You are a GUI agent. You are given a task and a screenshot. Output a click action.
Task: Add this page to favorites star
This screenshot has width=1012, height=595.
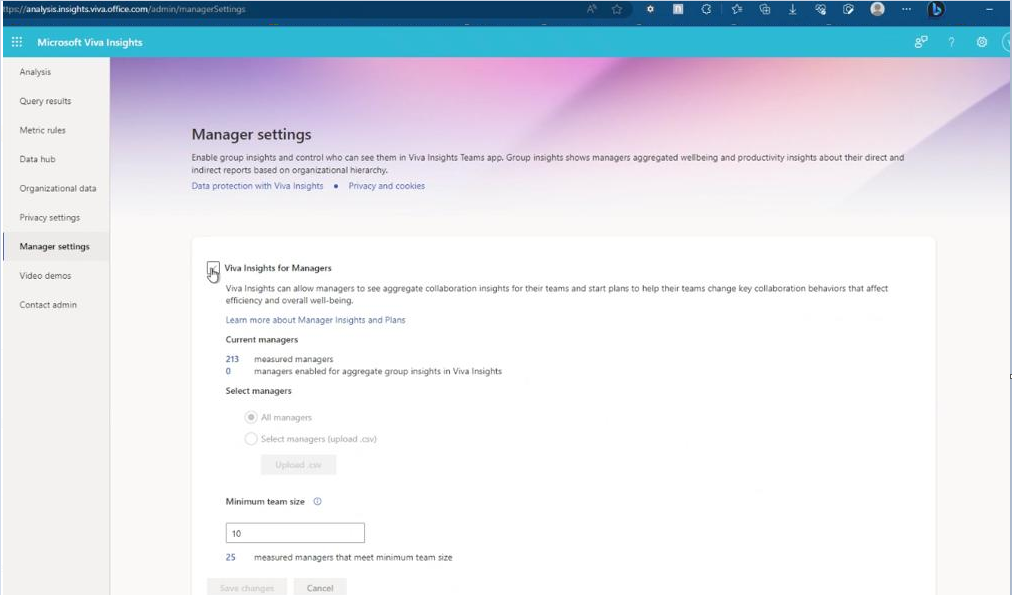[617, 9]
